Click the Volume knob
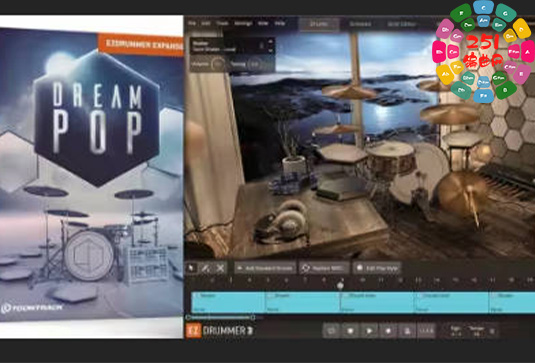535x363 pixels. [218, 64]
